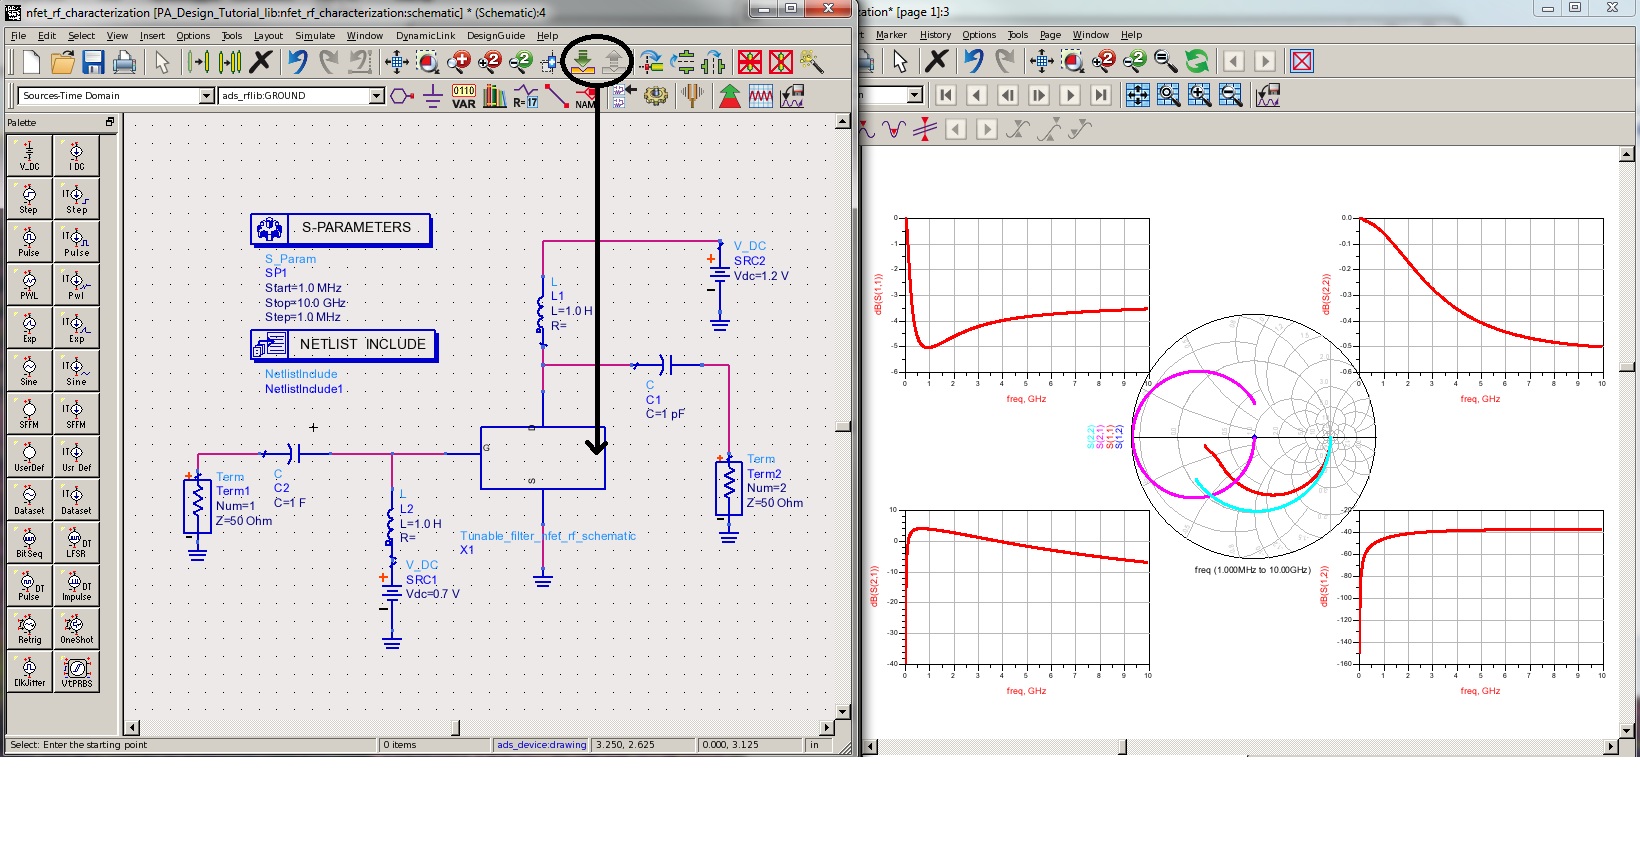The height and width of the screenshot is (867, 1640).
Task: Open the Marker menu in data display
Action: 890,35
